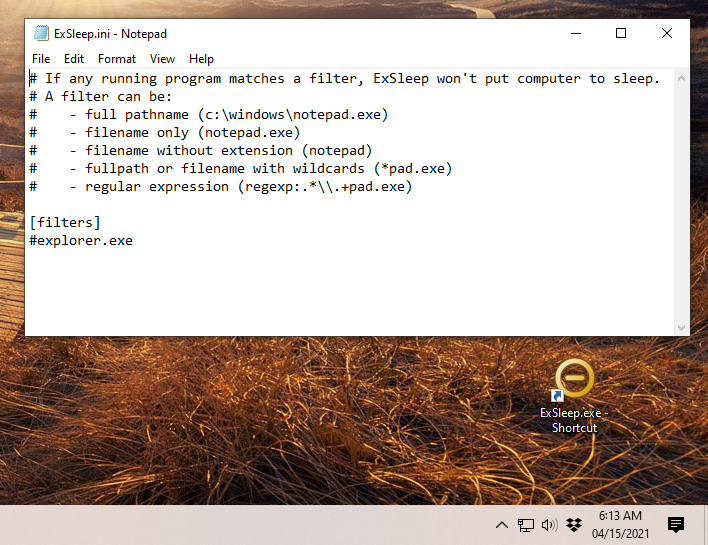Open the Format menu
This screenshot has height=545, width=708.
(116, 59)
